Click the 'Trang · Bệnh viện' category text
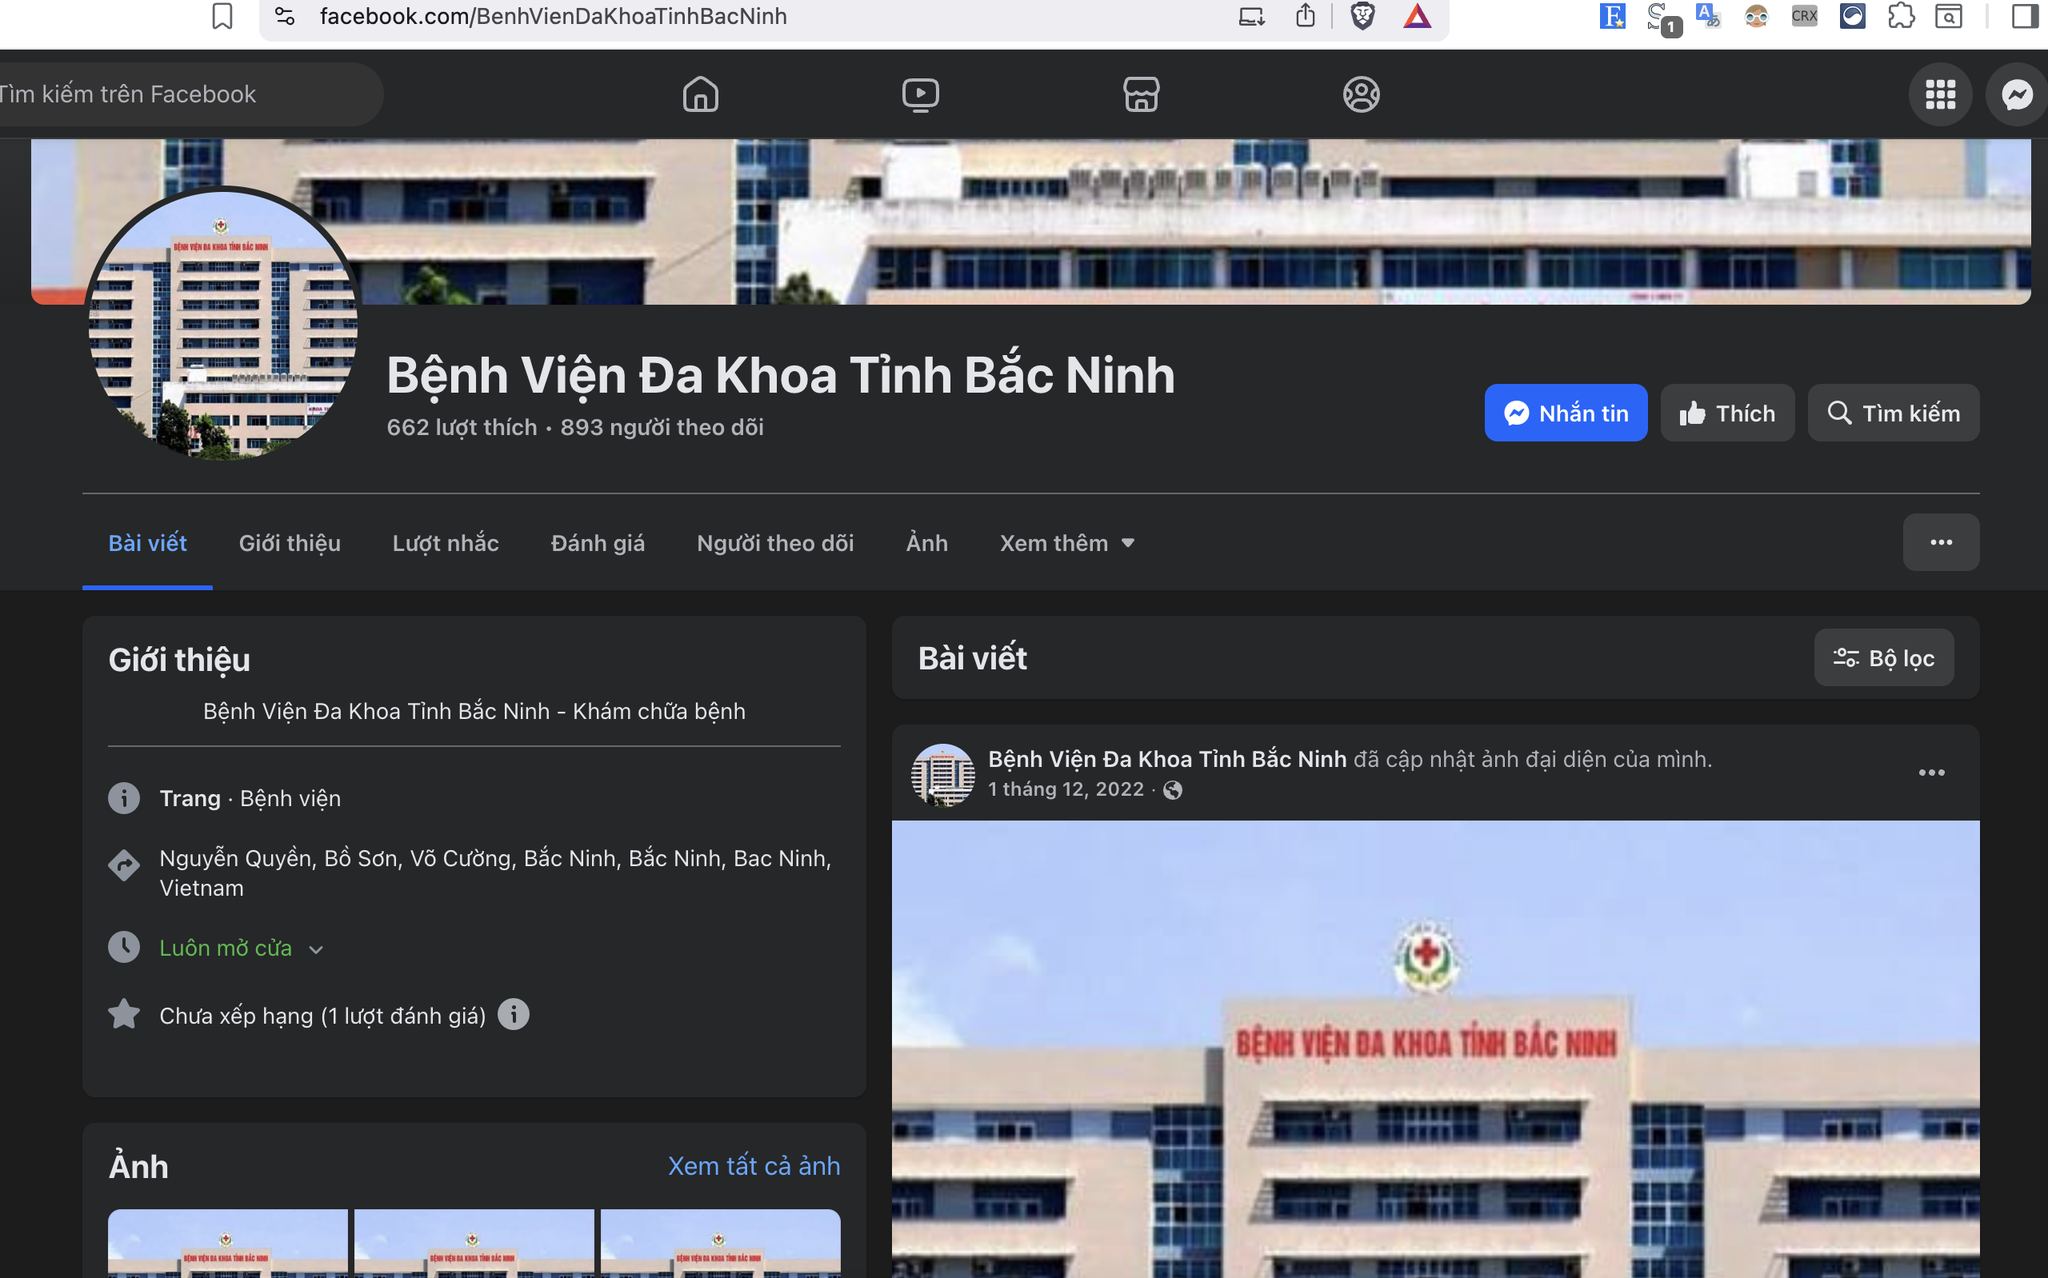Image resolution: width=2048 pixels, height=1278 pixels. coord(250,798)
